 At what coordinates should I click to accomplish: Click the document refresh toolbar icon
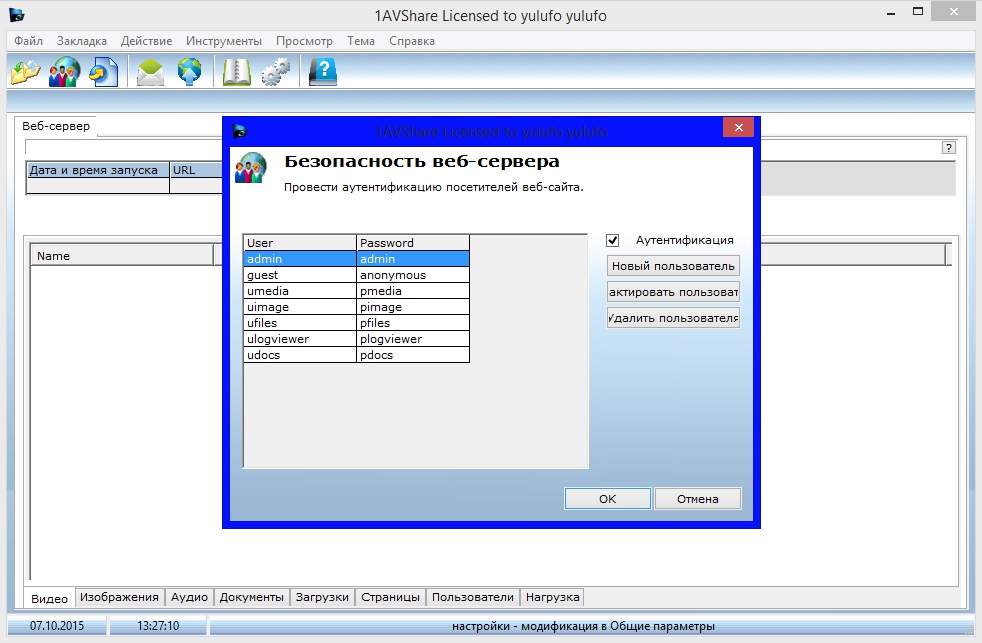[103, 71]
